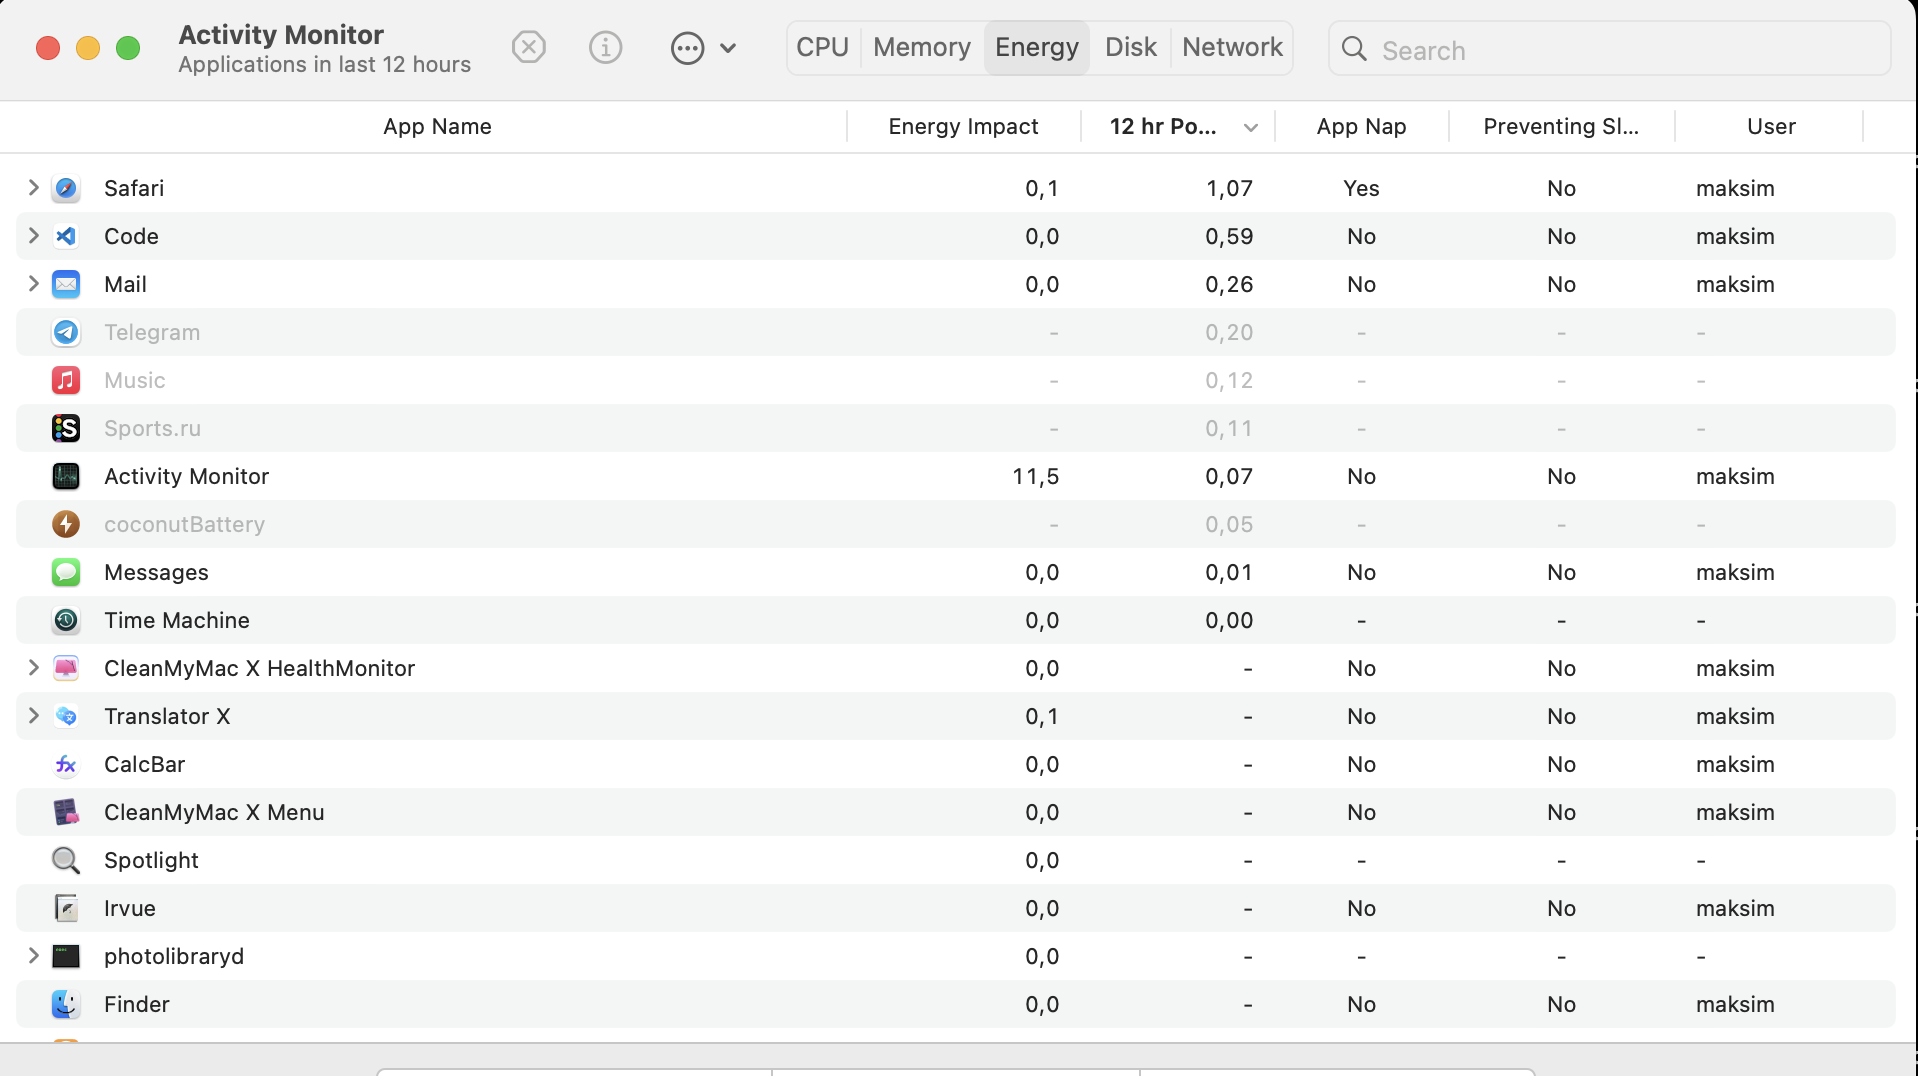Click the search magnifier icon
This screenshot has height=1076, width=1918.
point(1354,49)
